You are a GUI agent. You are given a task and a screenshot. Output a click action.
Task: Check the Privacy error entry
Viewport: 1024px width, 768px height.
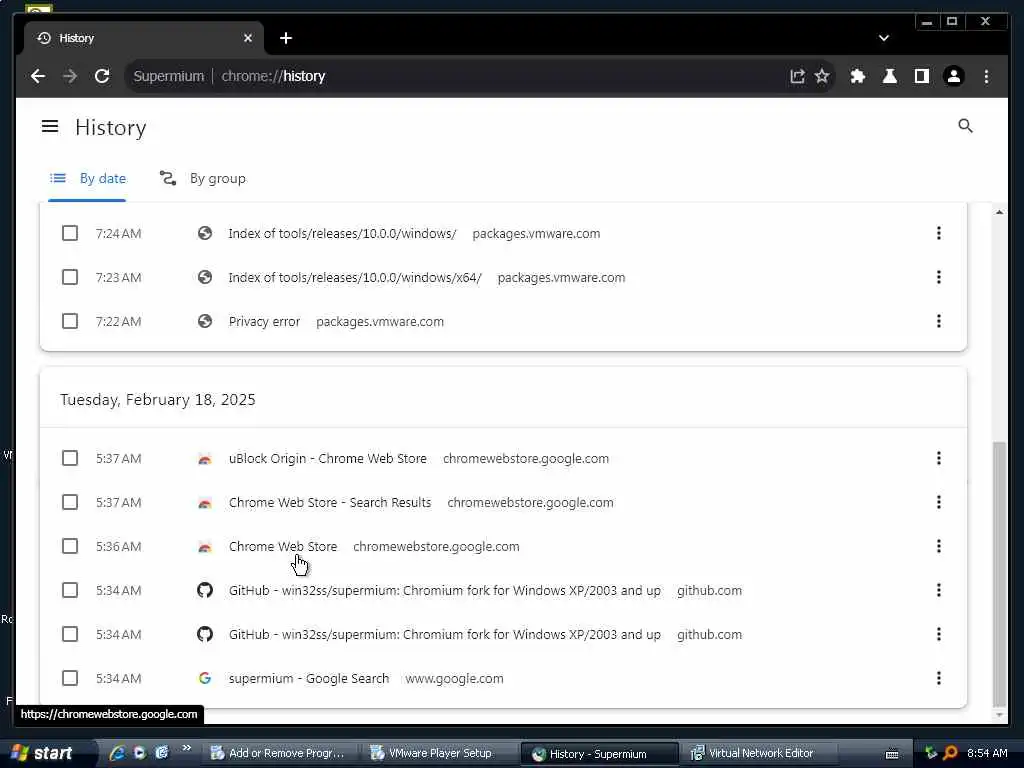pyautogui.click(x=70, y=321)
